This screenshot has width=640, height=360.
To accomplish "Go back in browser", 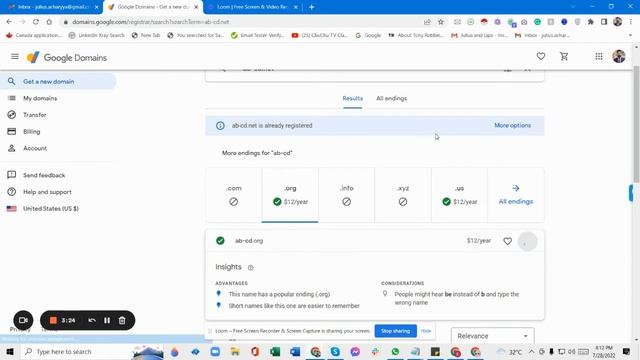I will 9,22.
